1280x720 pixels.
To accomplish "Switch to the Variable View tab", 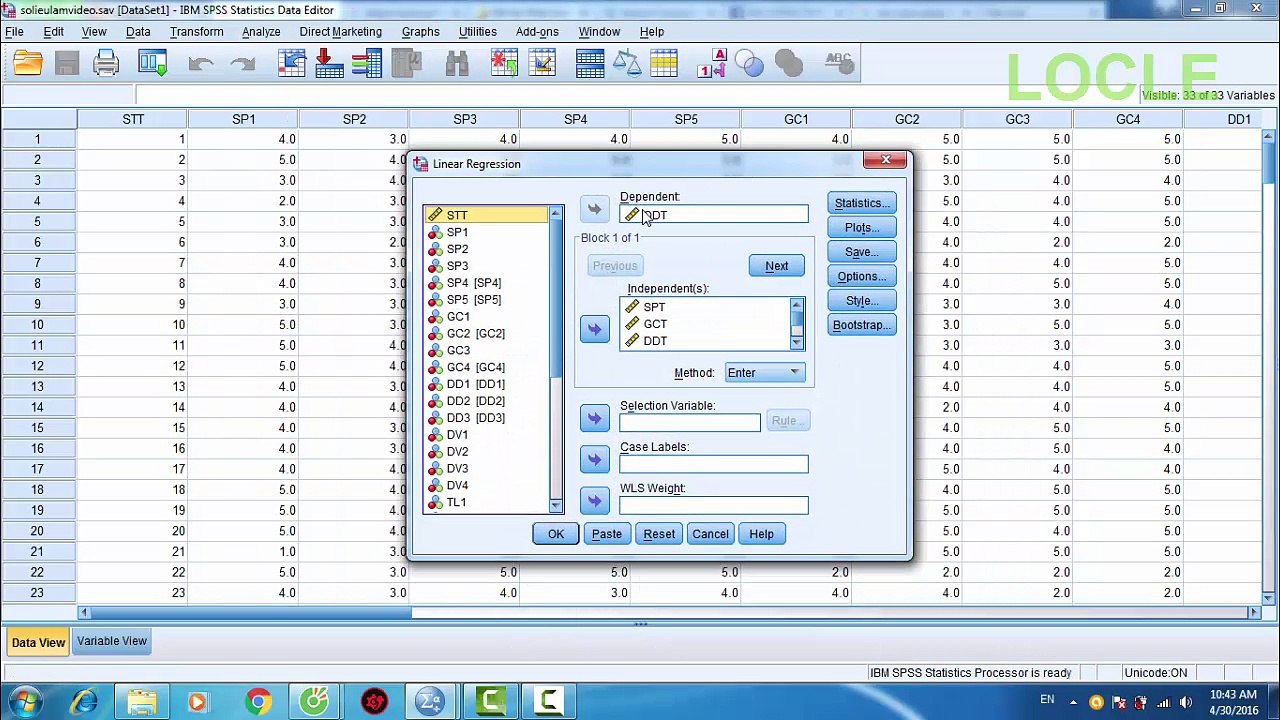I will (x=111, y=641).
